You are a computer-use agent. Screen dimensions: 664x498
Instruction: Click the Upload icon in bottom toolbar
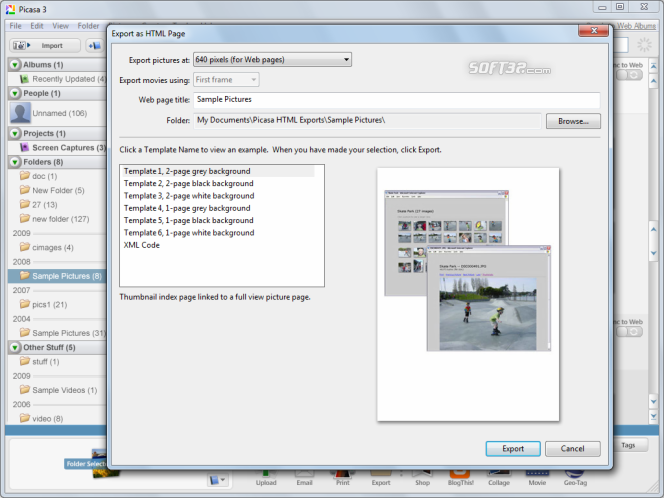tap(266, 478)
